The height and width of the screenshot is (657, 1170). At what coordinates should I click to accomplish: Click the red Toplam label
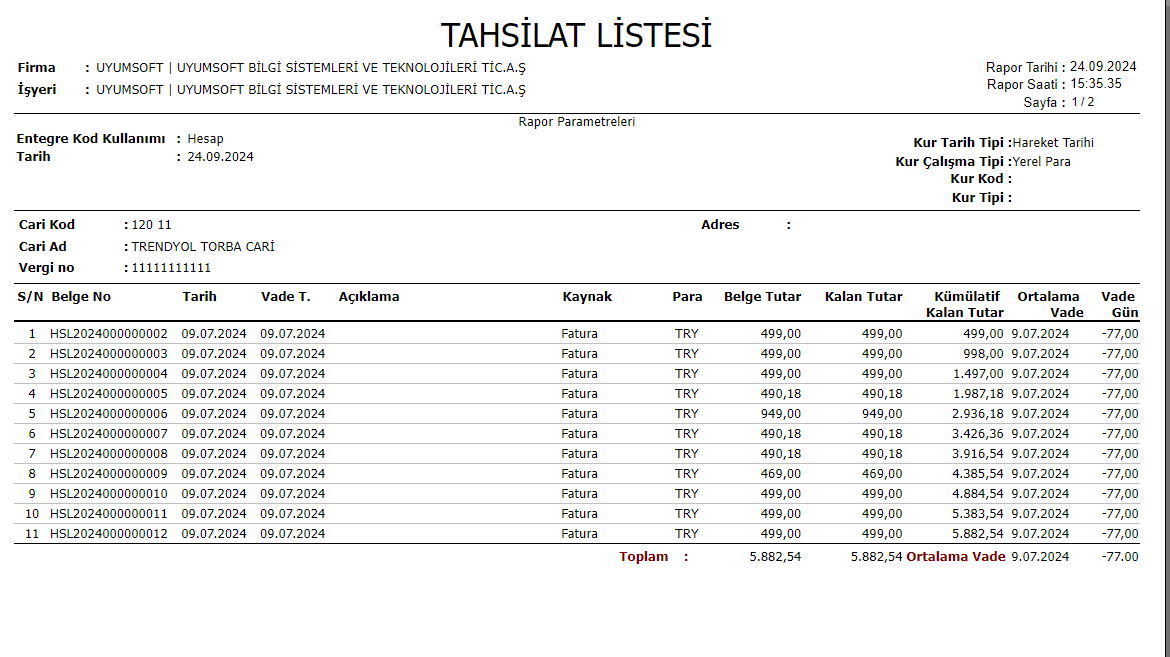(643, 557)
